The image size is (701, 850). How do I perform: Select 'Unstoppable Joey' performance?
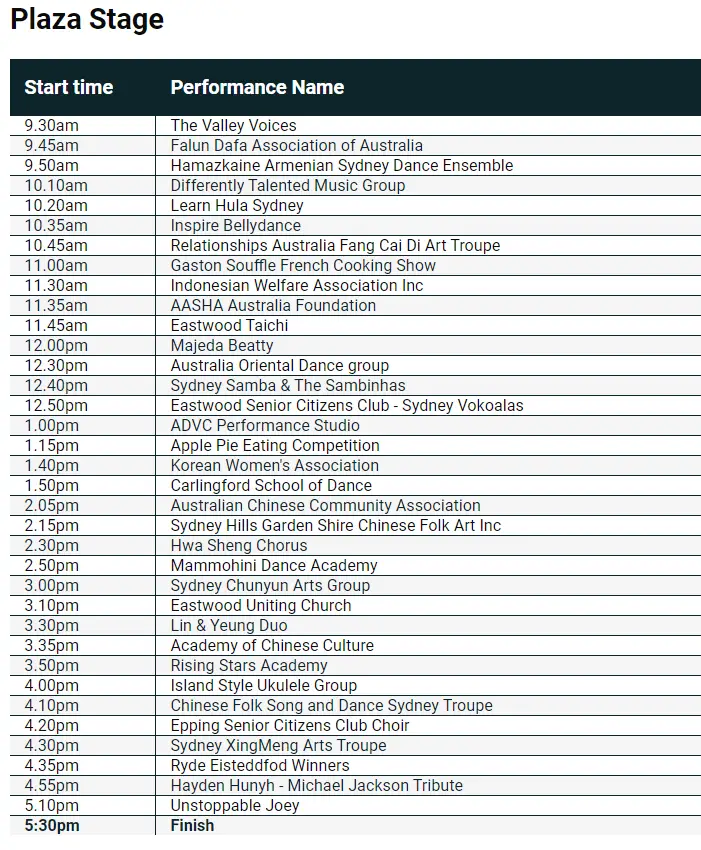pyautogui.click(x=235, y=806)
